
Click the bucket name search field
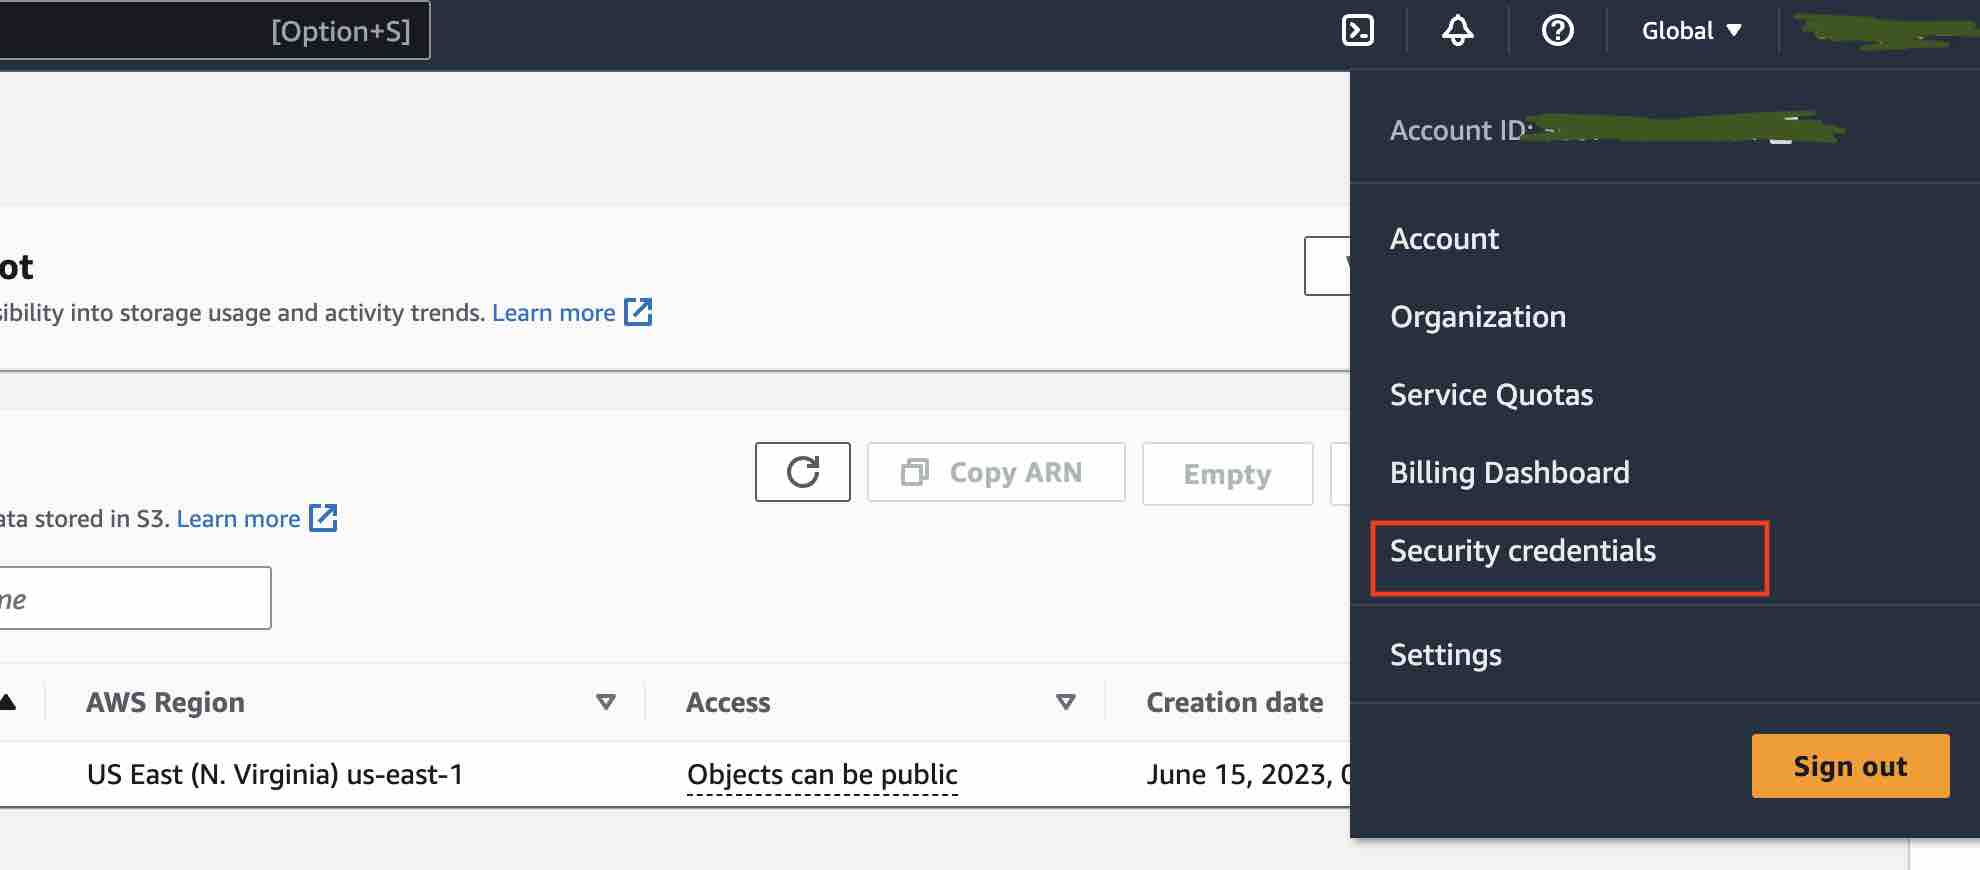tap(135, 599)
